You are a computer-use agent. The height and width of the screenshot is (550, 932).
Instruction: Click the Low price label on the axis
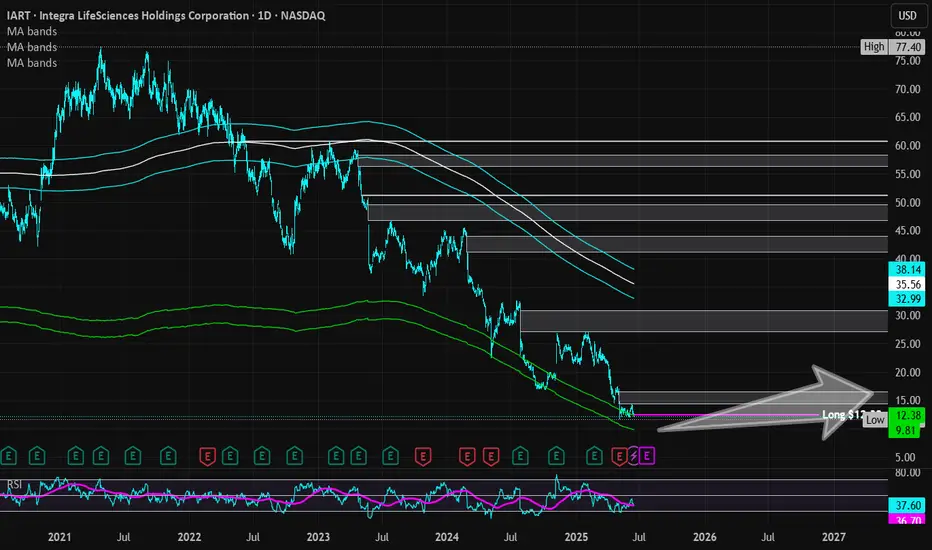(x=875, y=420)
